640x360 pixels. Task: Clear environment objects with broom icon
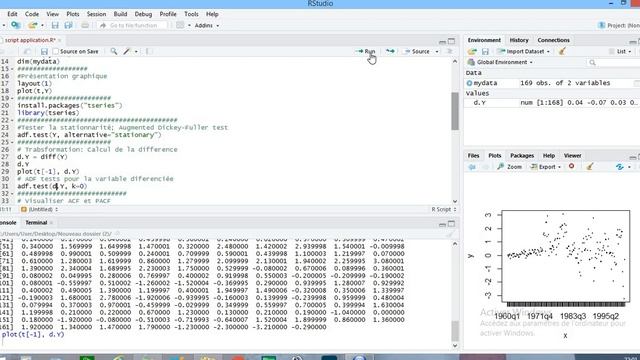coord(562,51)
